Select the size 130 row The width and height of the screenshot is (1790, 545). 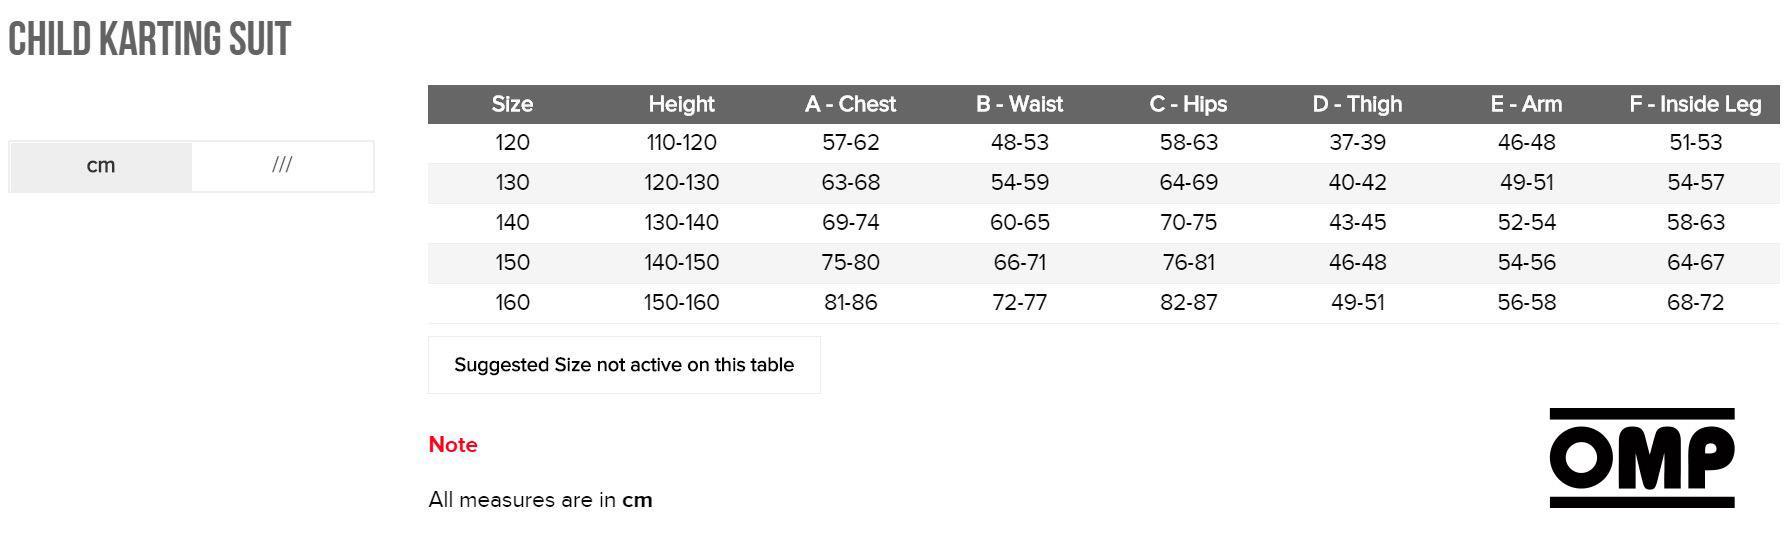1104,183
